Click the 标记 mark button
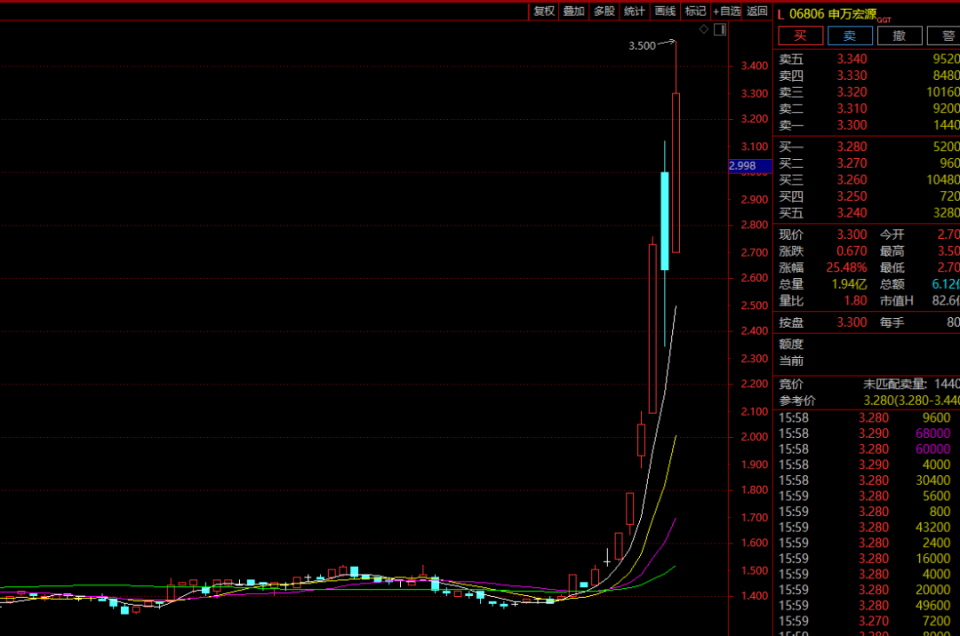The image size is (960, 636). [695, 11]
